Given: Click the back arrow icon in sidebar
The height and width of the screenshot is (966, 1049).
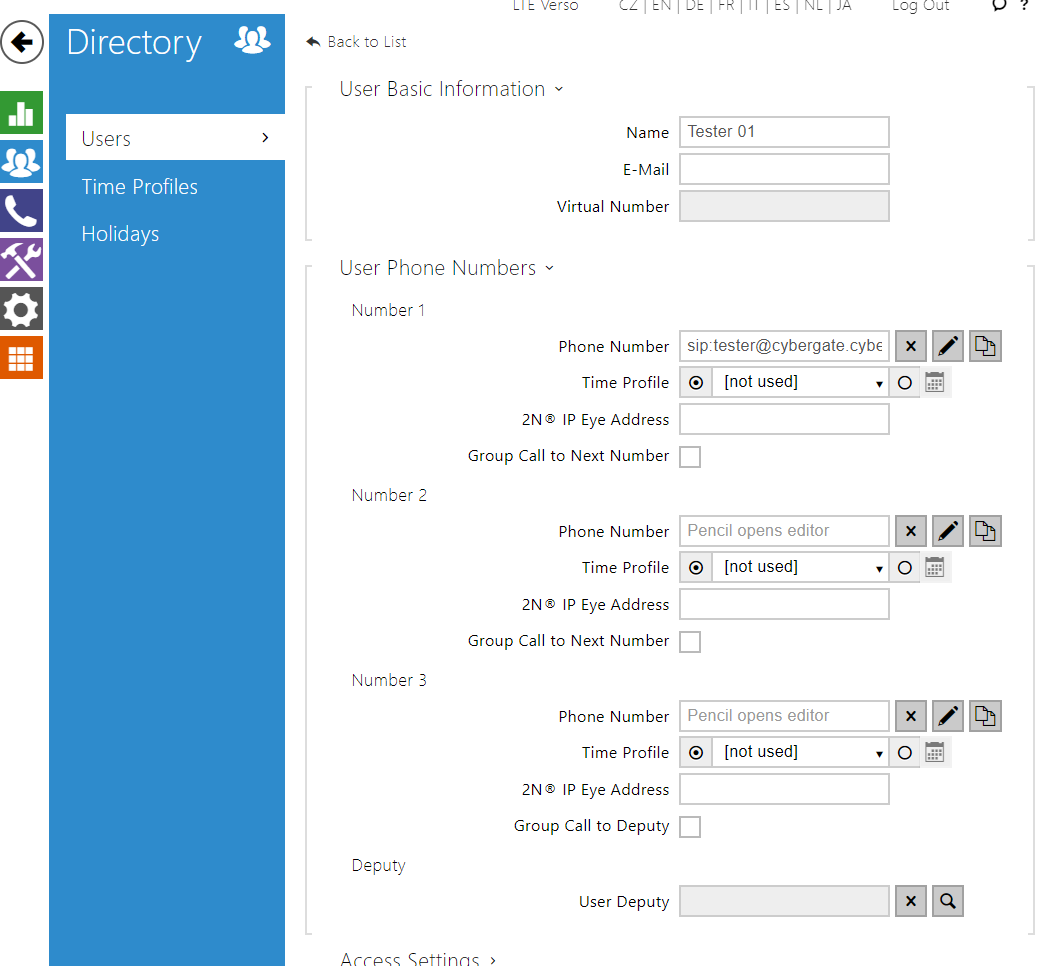Looking at the screenshot, I should pyautogui.click(x=22, y=43).
